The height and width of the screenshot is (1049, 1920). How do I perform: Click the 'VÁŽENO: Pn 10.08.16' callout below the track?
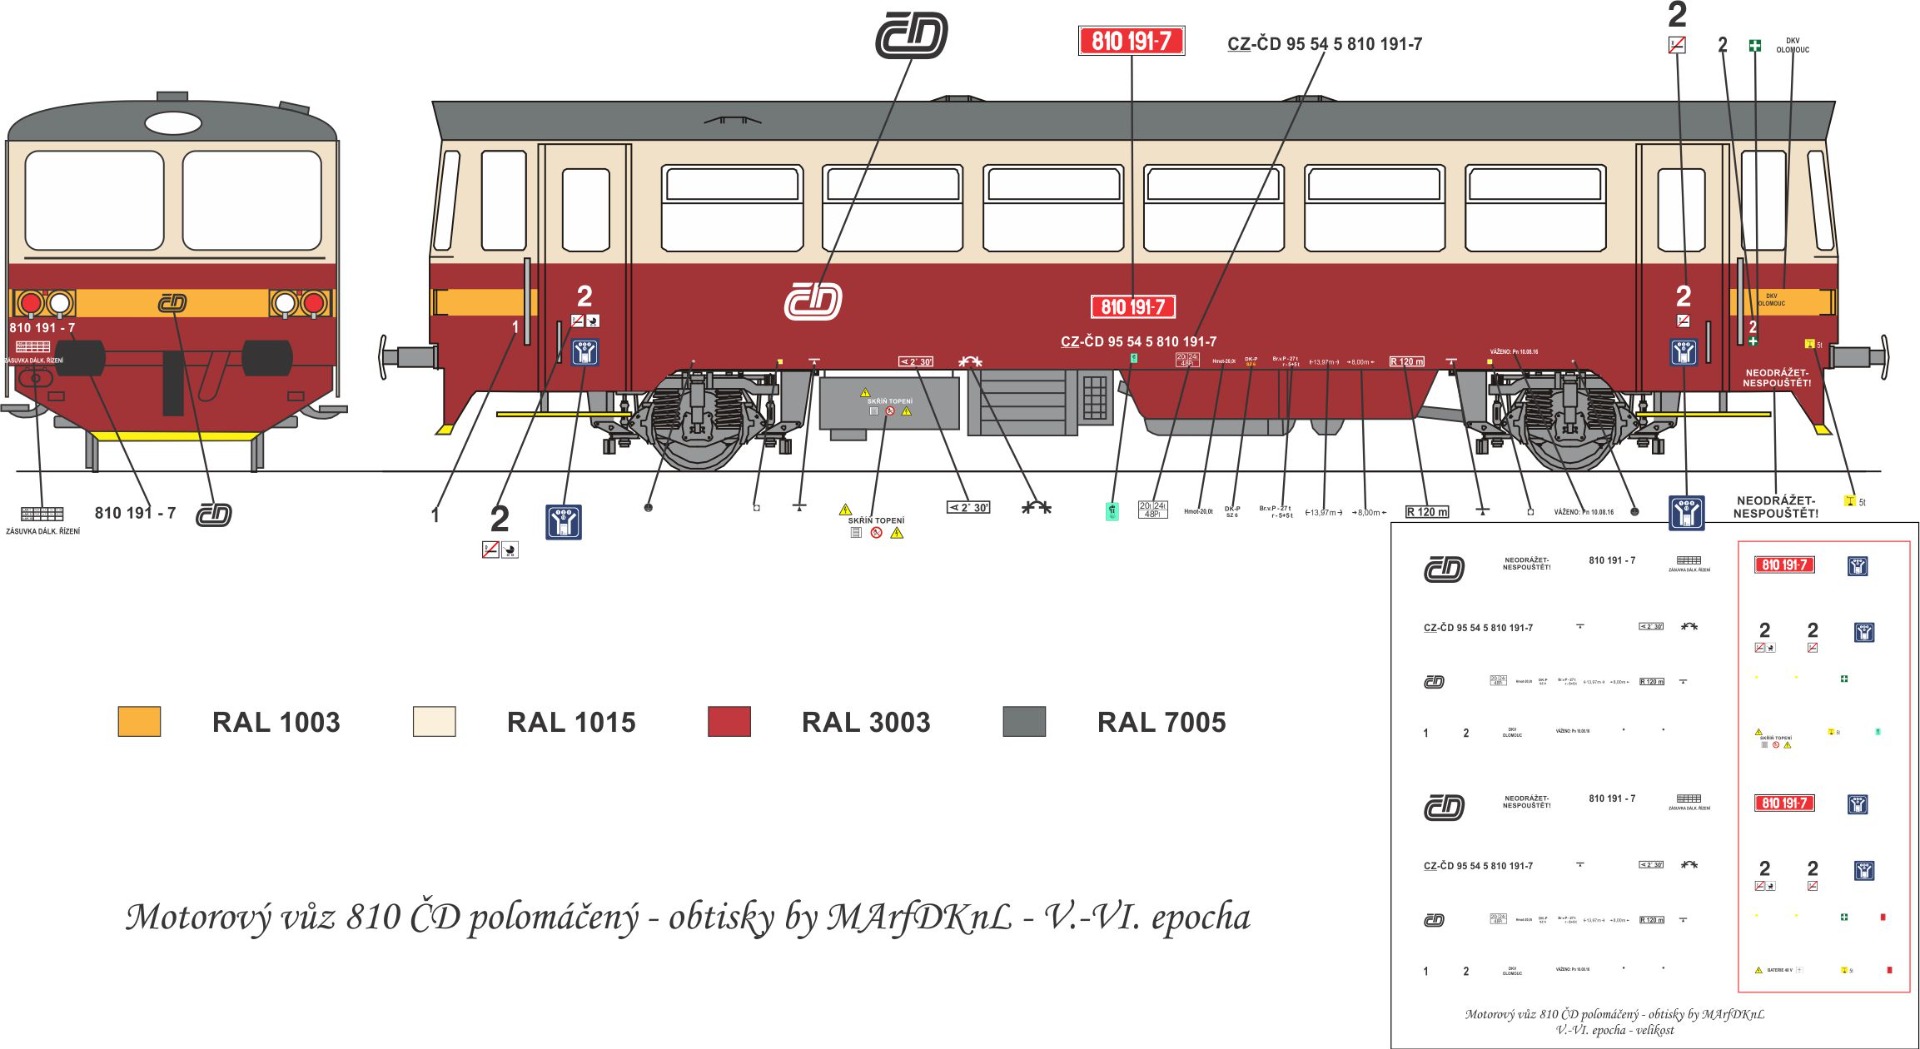[1584, 512]
